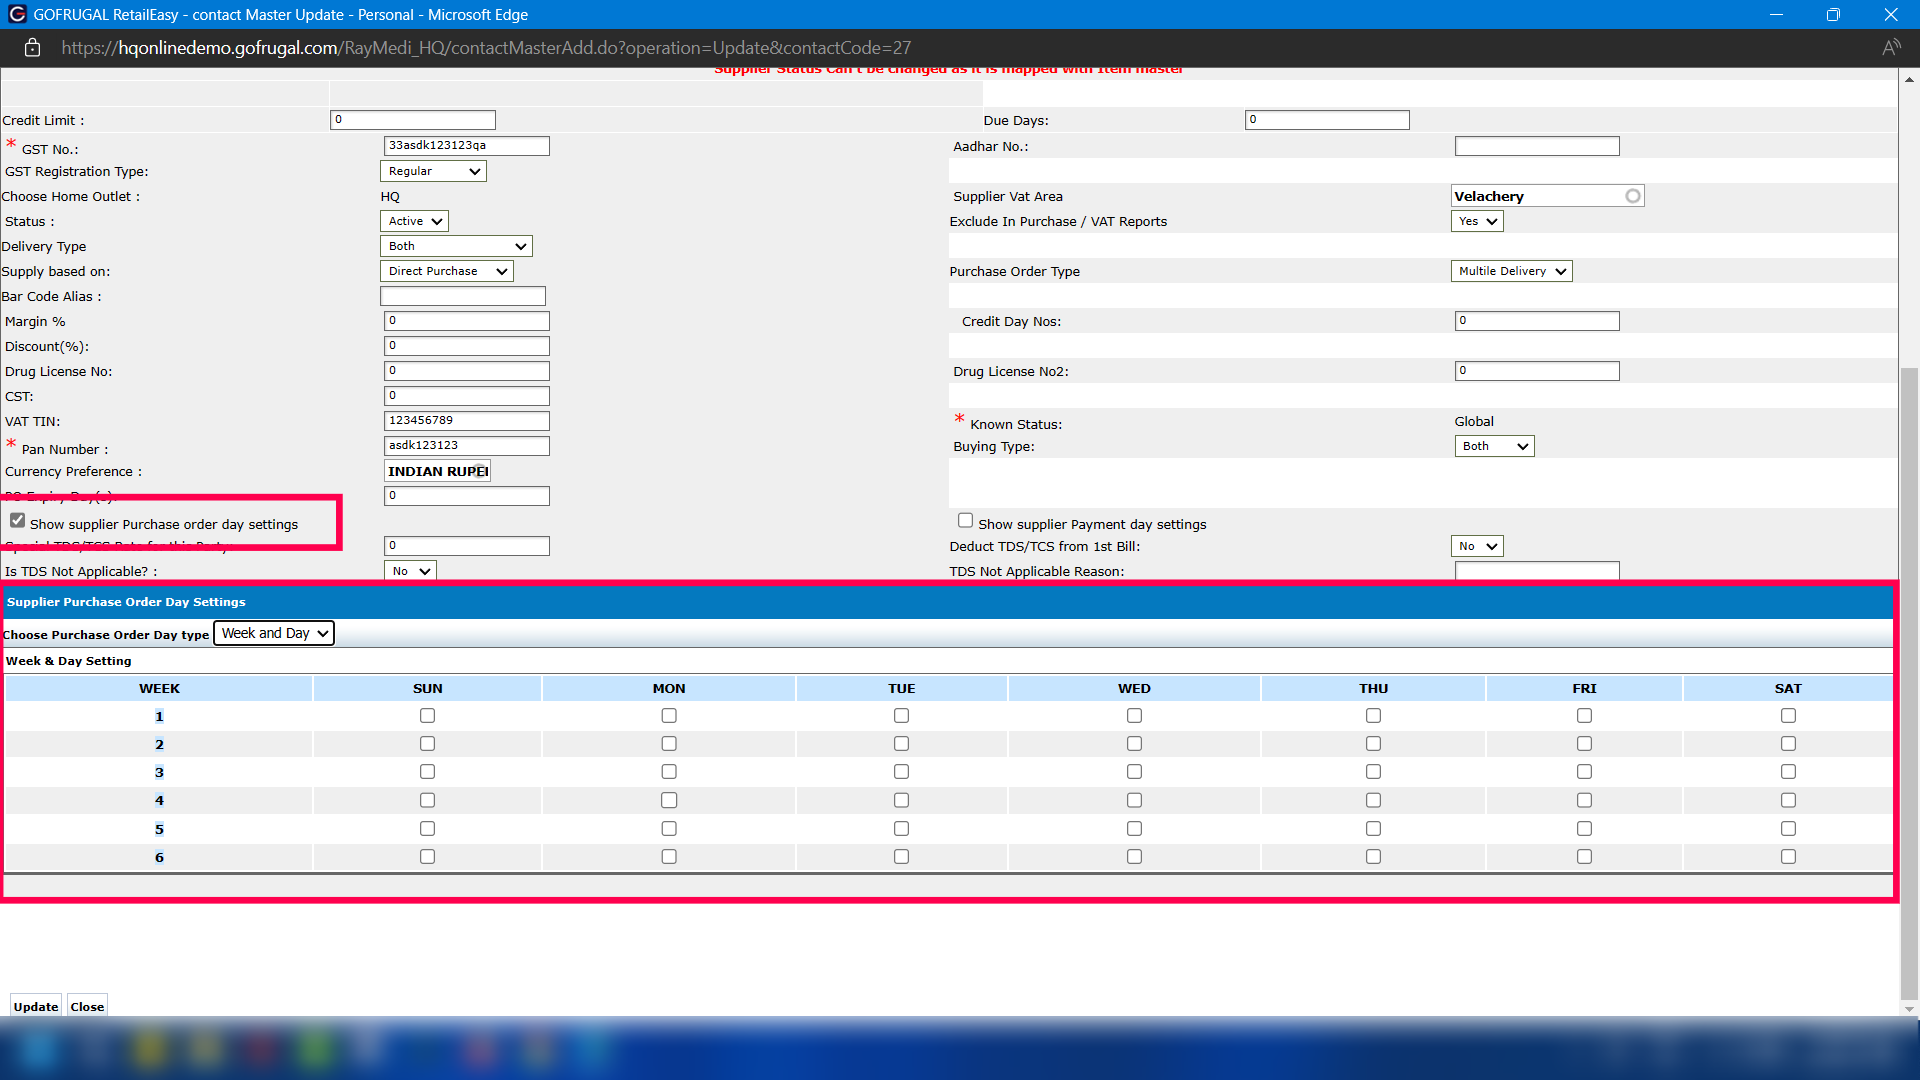The image size is (1920, 1080).
Task: Click the Read Aloud icon in address bar
Action: [x=1890, y=48]
